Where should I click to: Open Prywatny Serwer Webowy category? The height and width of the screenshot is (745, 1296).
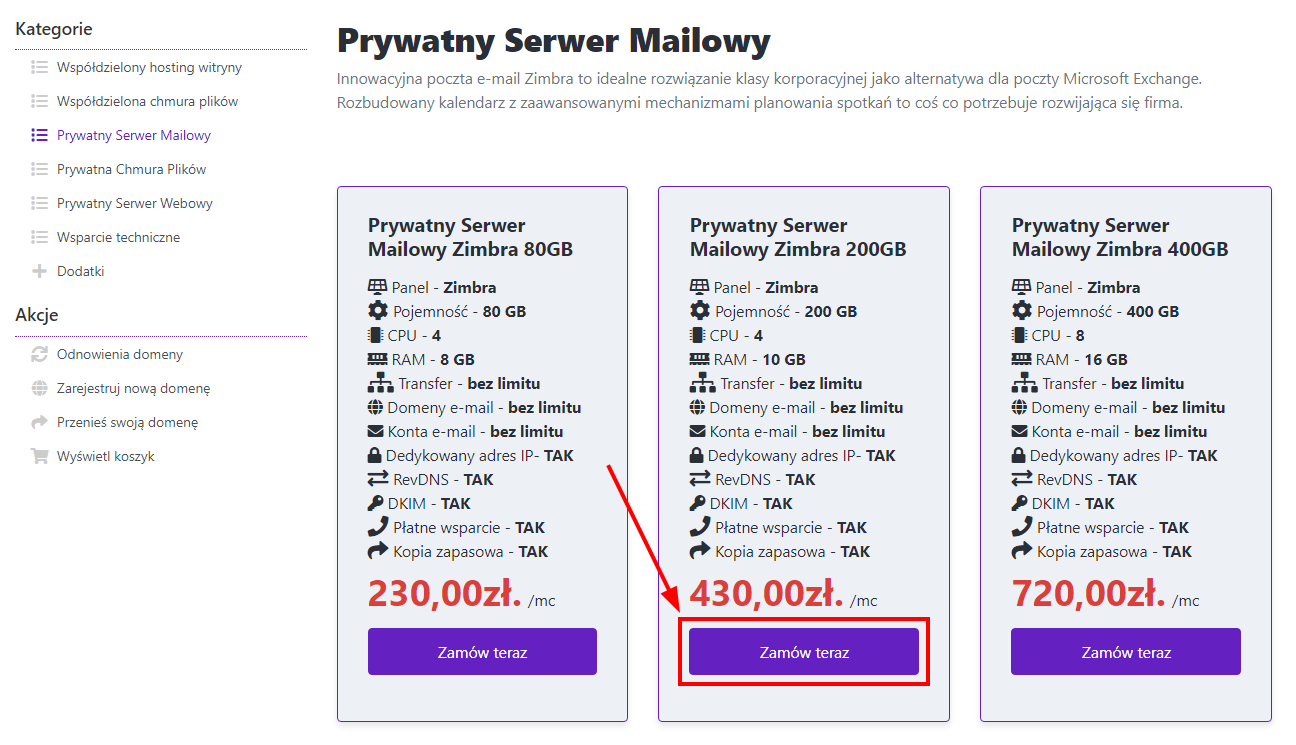(x=135, y=203)
